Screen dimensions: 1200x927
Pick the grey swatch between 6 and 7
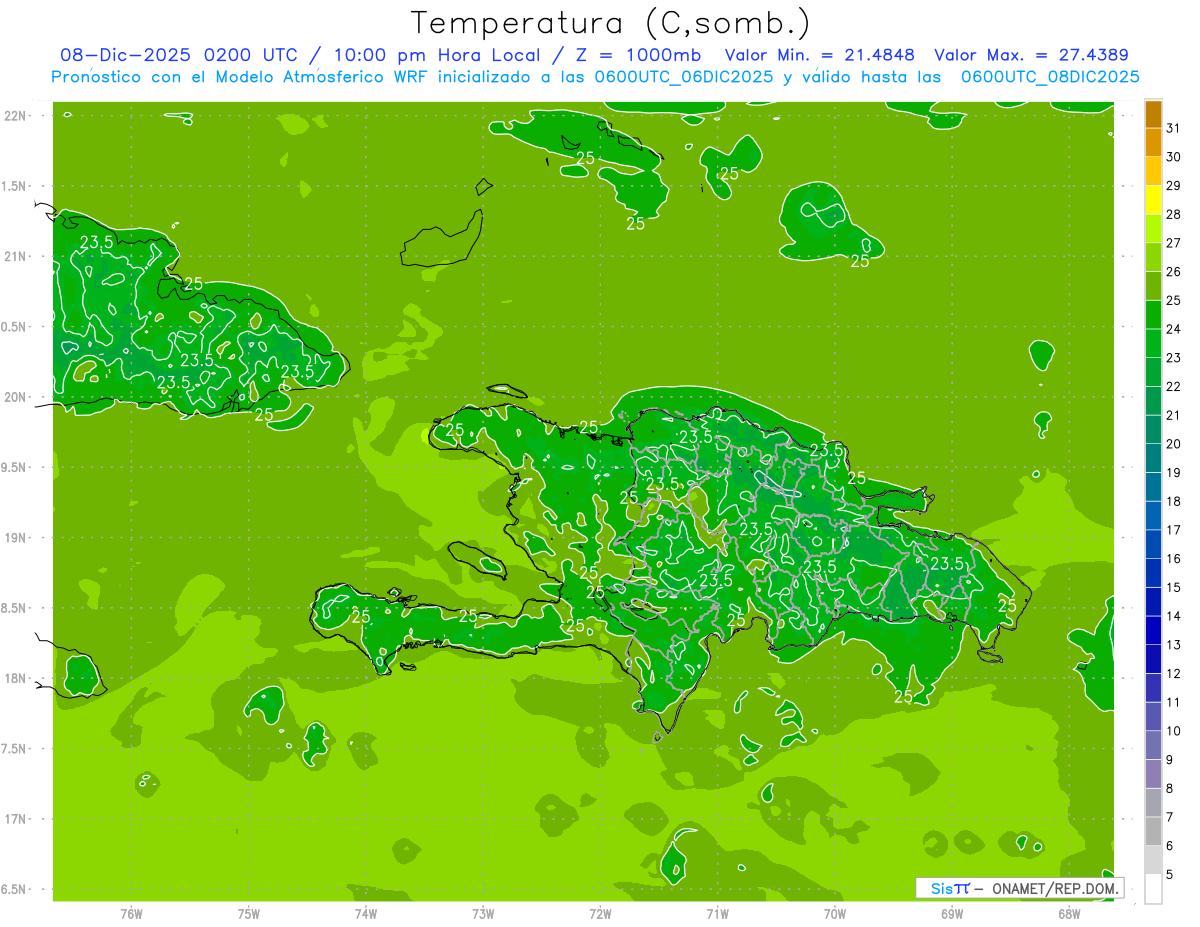click(x=1153, y=831)
